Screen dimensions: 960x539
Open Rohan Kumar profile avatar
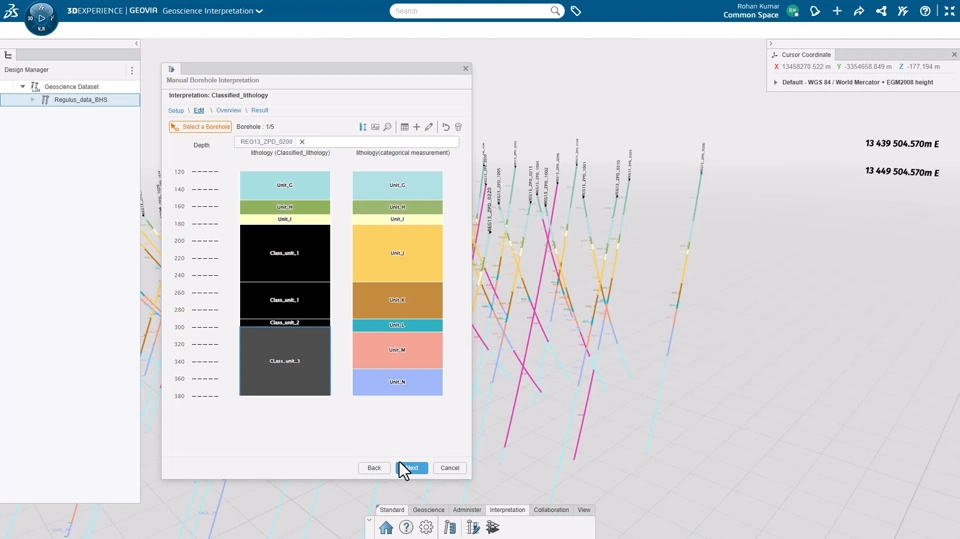(x=793, y=11)
